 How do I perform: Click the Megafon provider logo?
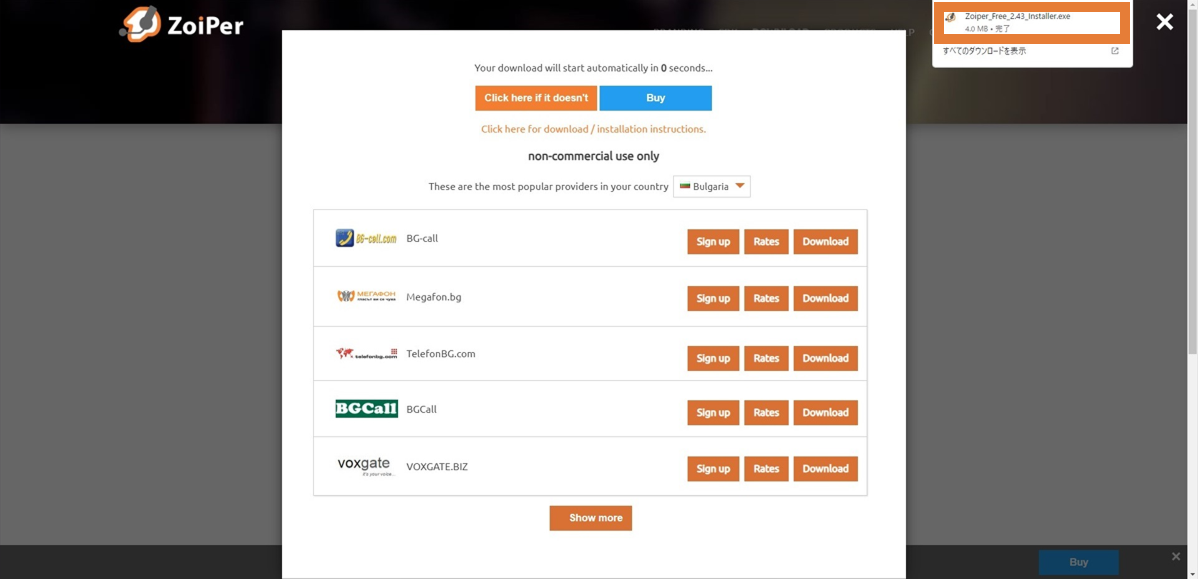click(366, 297)
